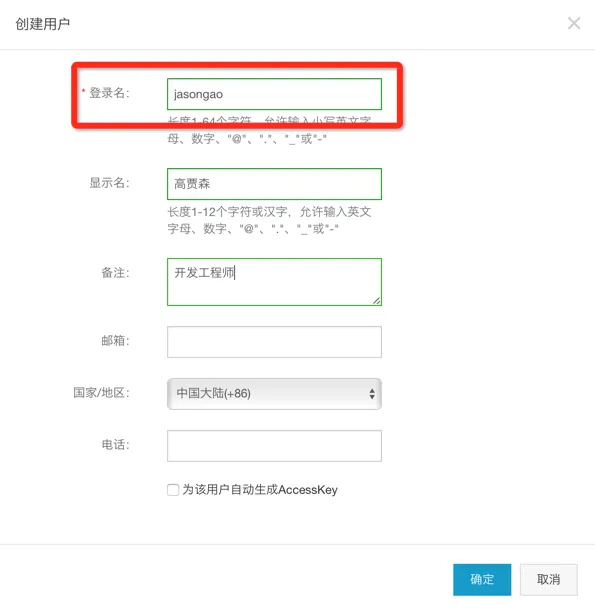This screenshot has height=616, width=595.
Task: Close the 创建用户 dialog with X
Action: tap(574, 23)
